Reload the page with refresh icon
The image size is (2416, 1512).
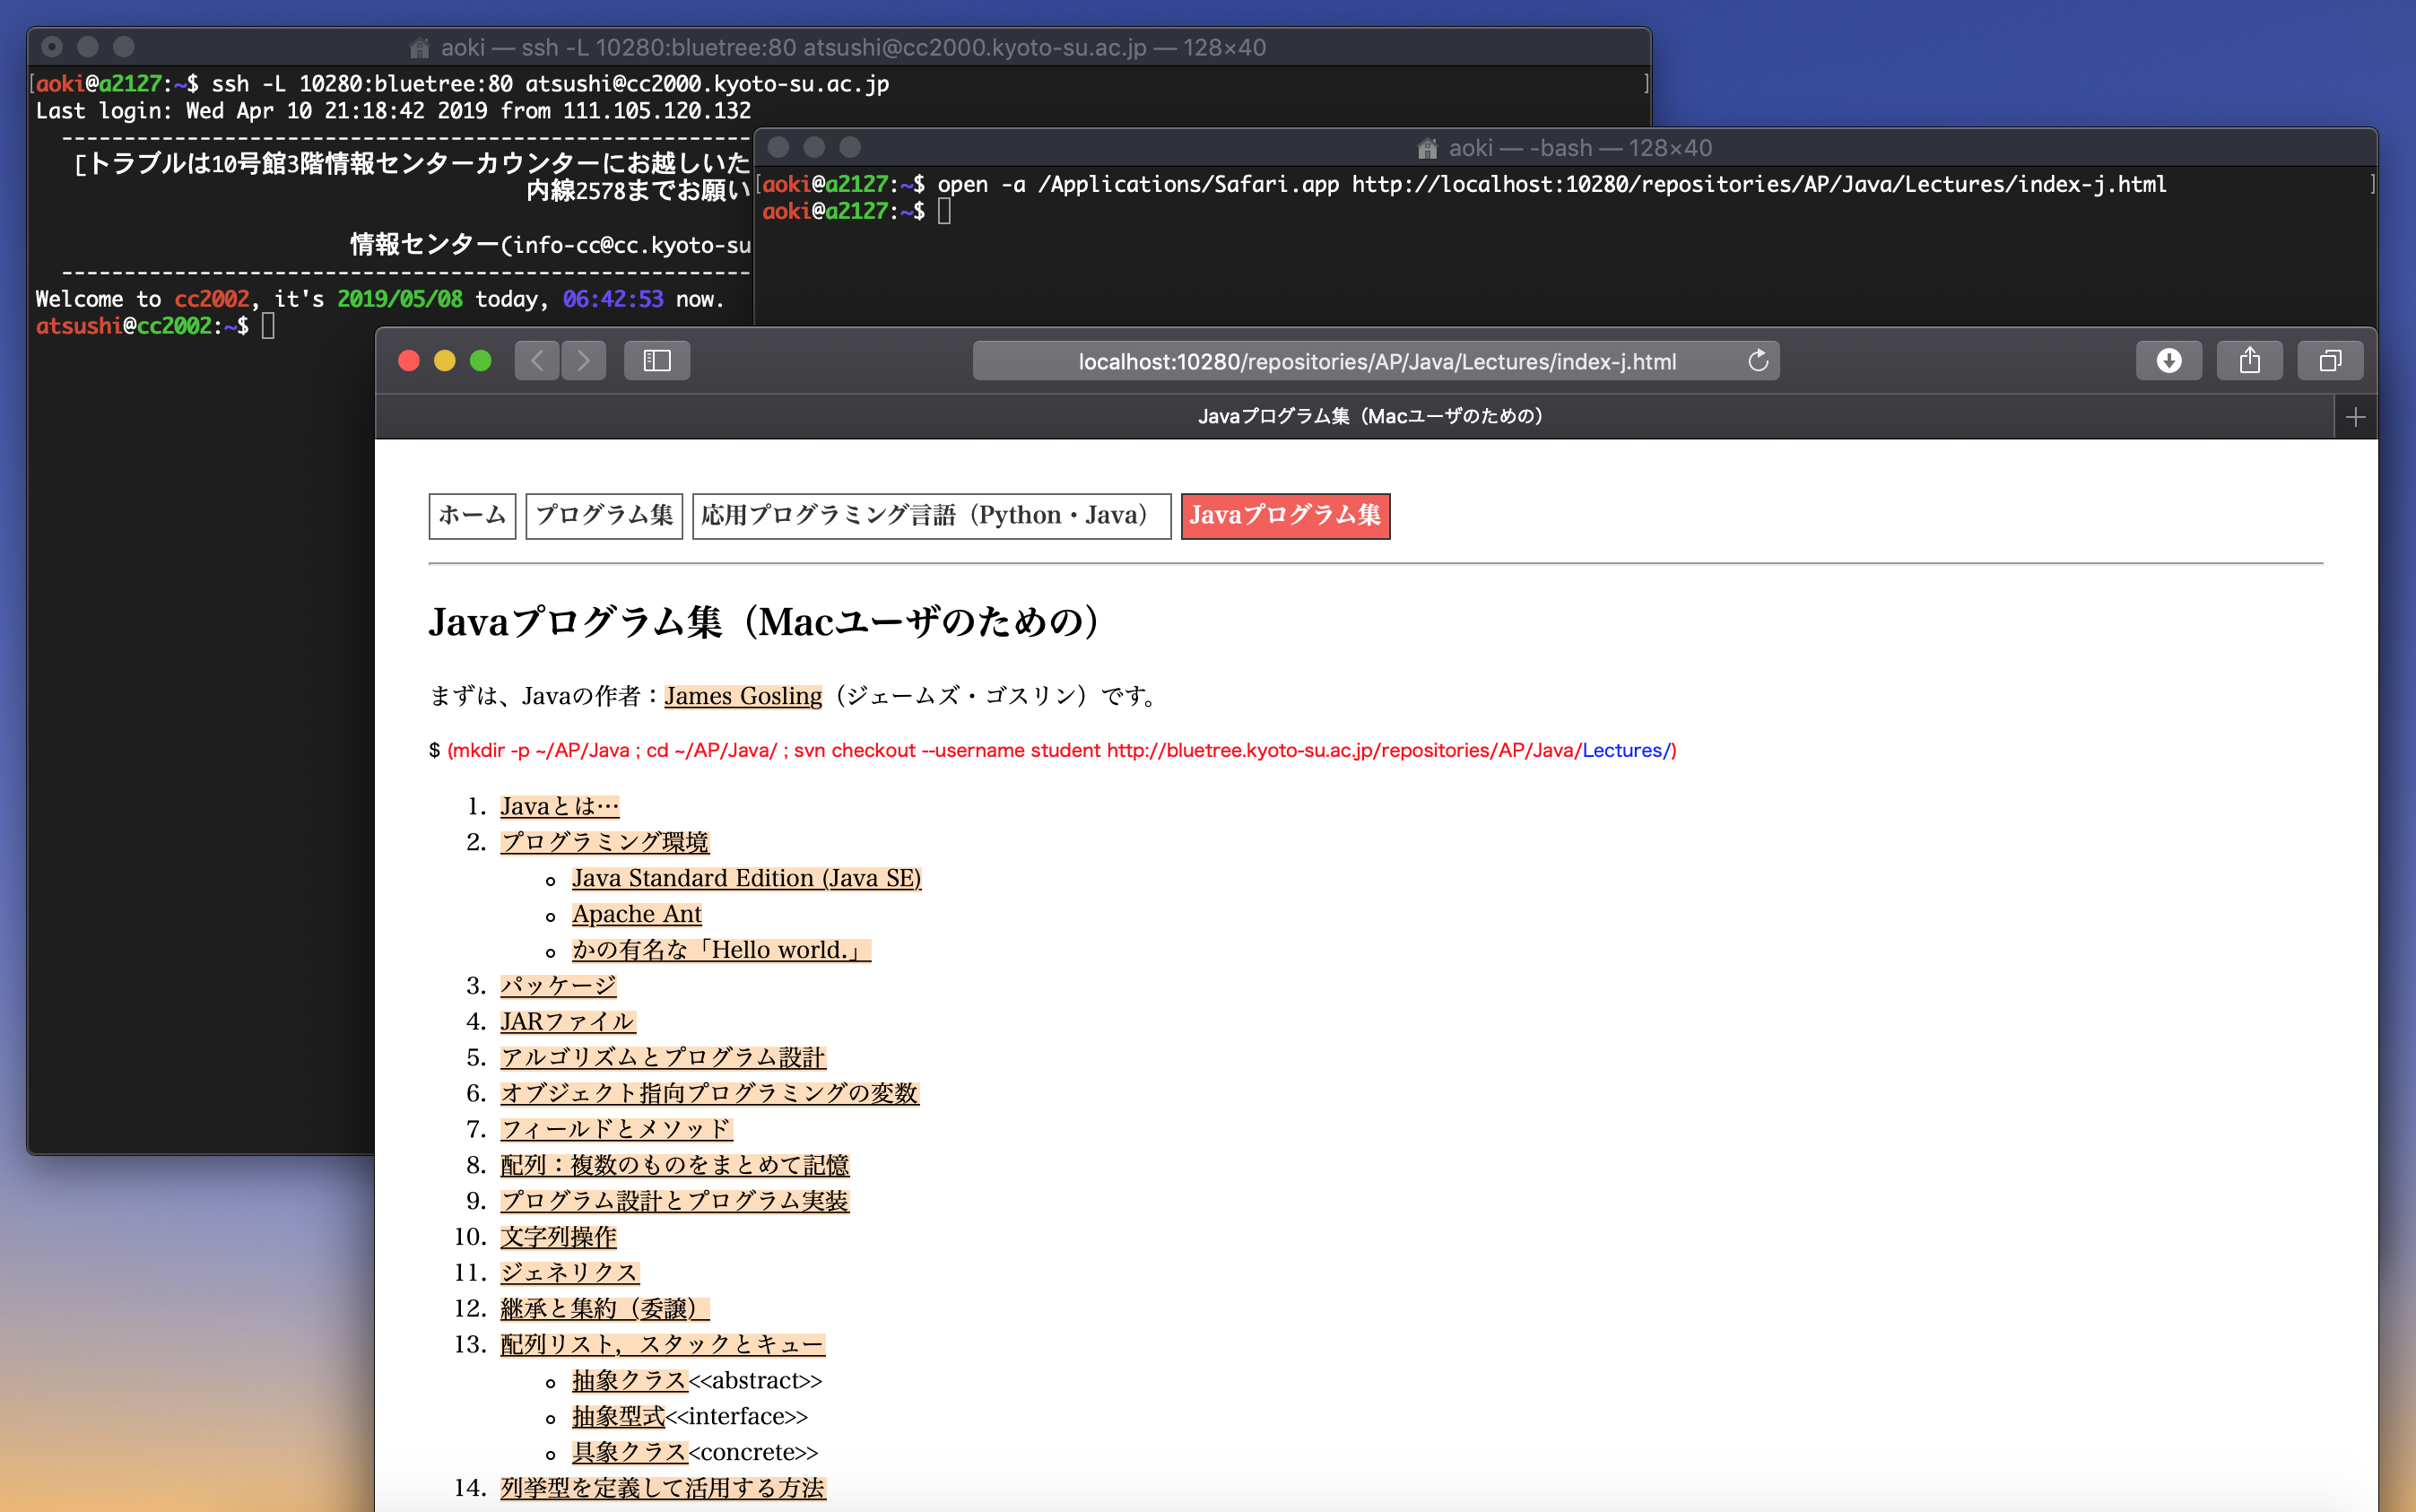[x=1757, y=361]
